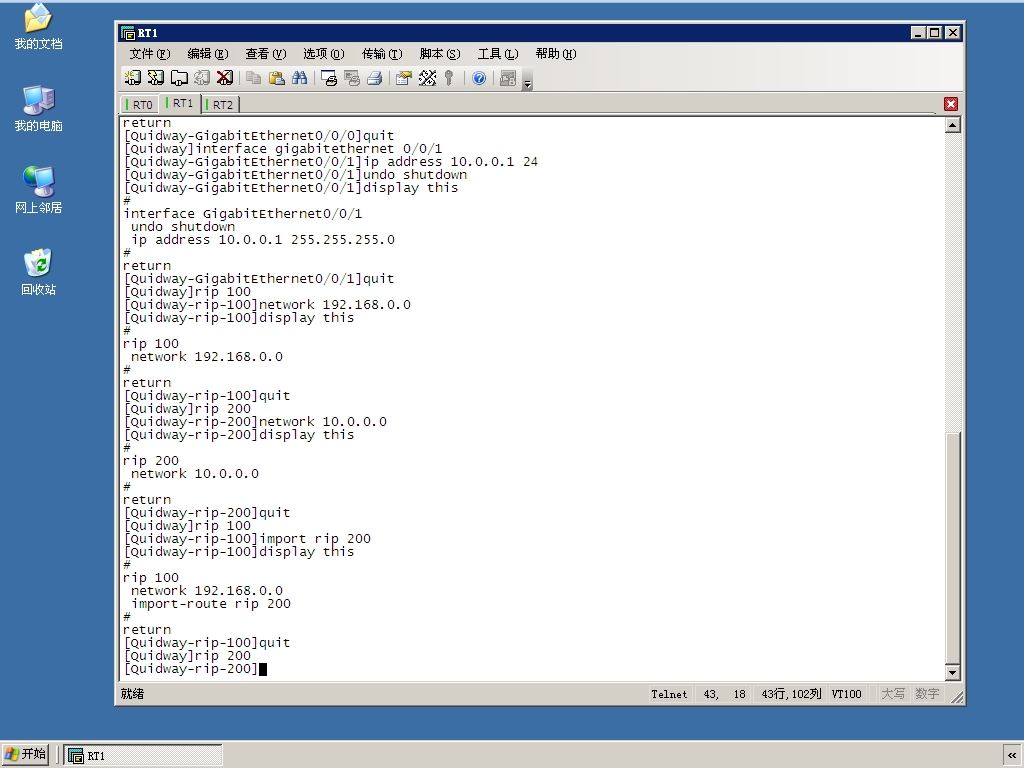Click the greyed Reconnect toolbar icon

coord(202,78)
